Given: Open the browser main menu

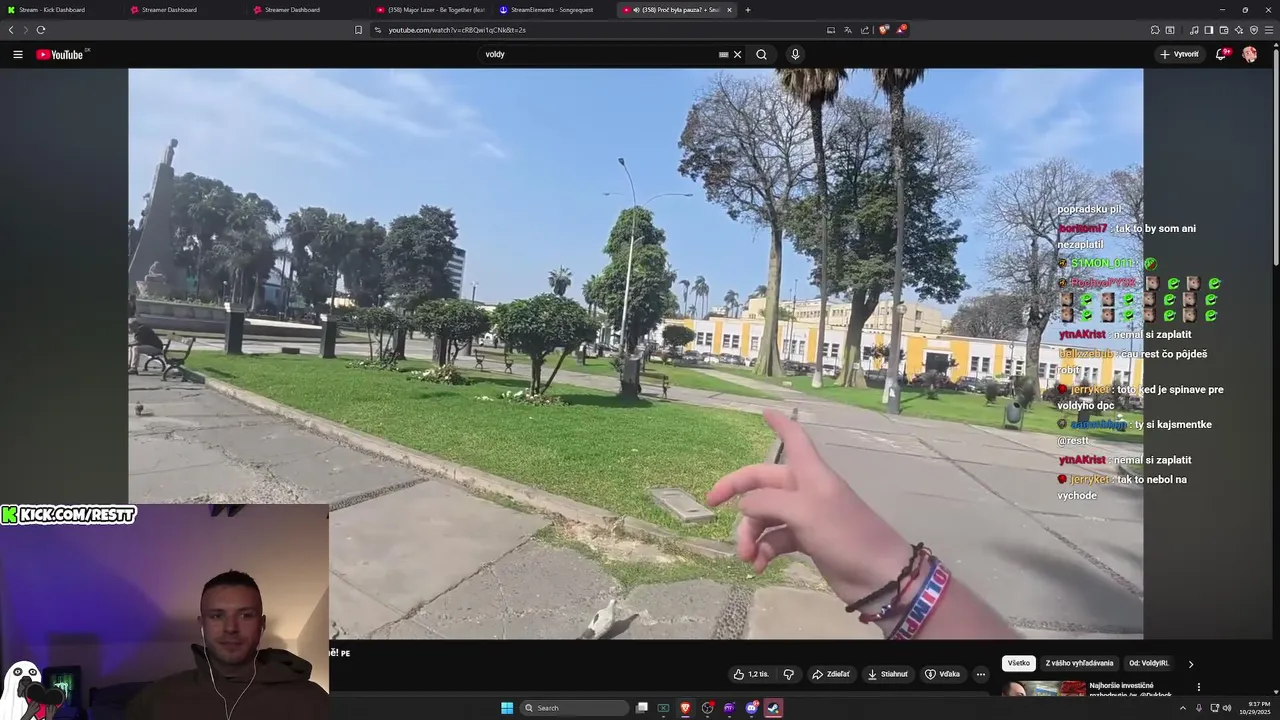Looking at the screenshot, I should (1269, 30).
